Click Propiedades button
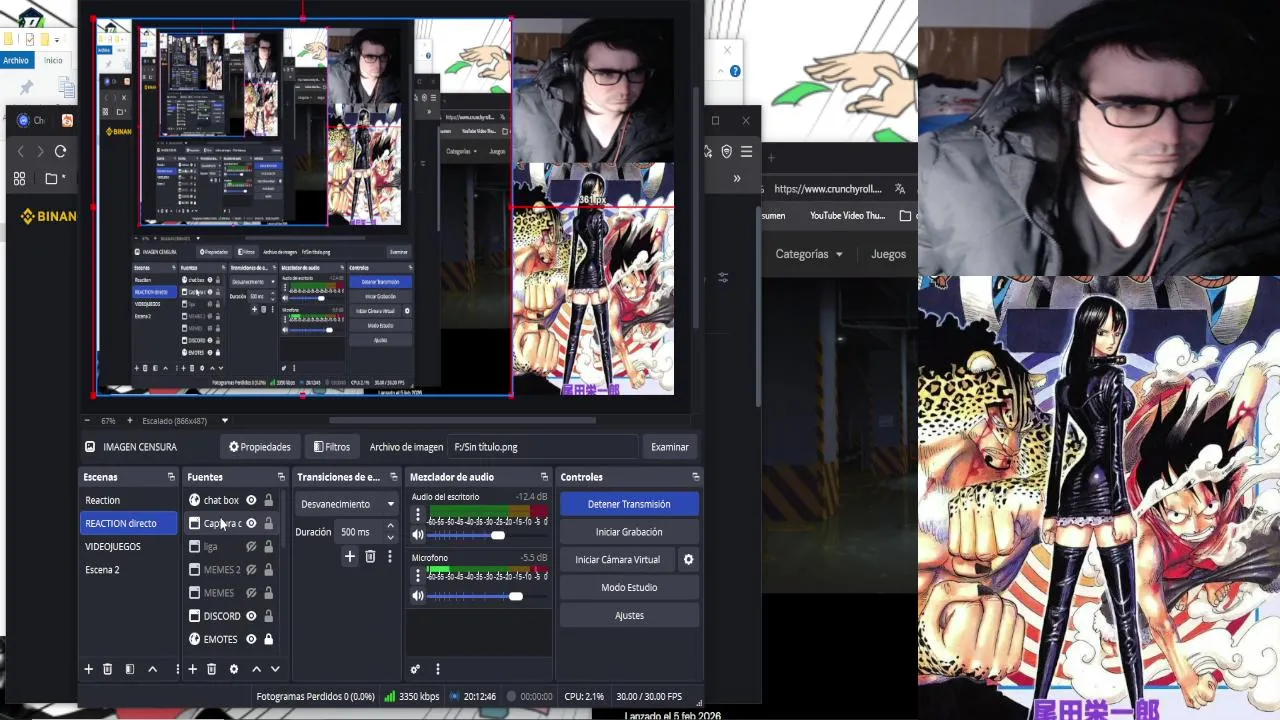The width and height of the screenshot is (1280, 720). (x=259, y=447)
